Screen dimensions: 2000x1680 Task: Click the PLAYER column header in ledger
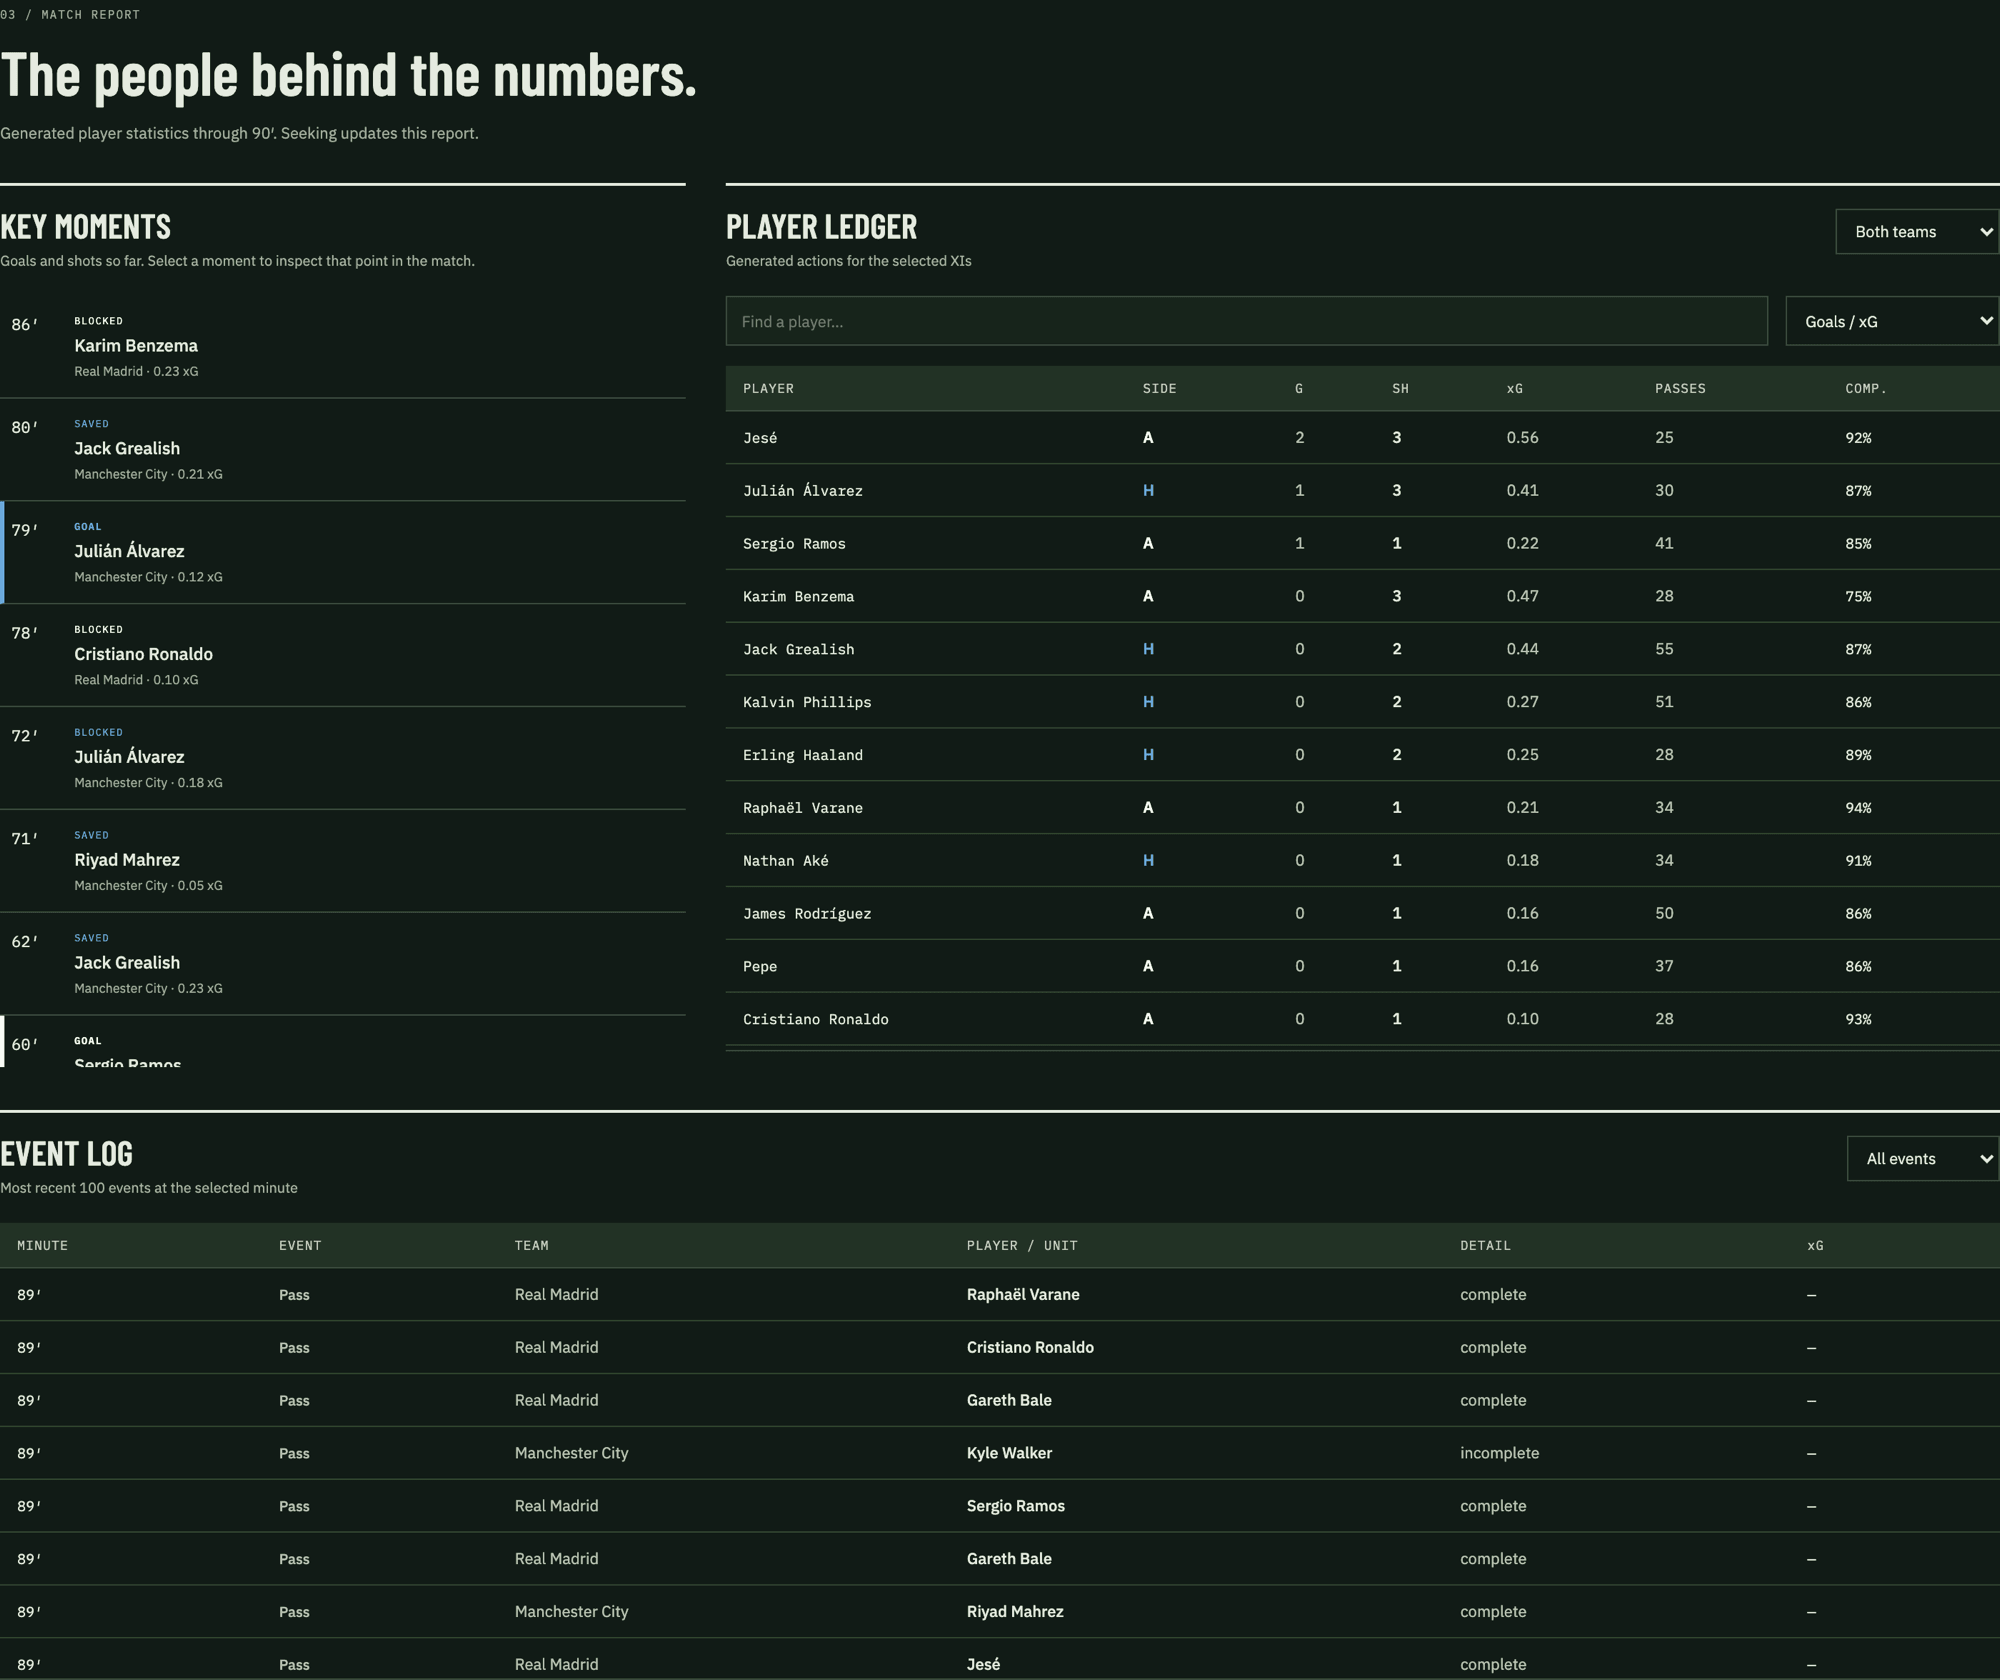click(x=768, y=388)
